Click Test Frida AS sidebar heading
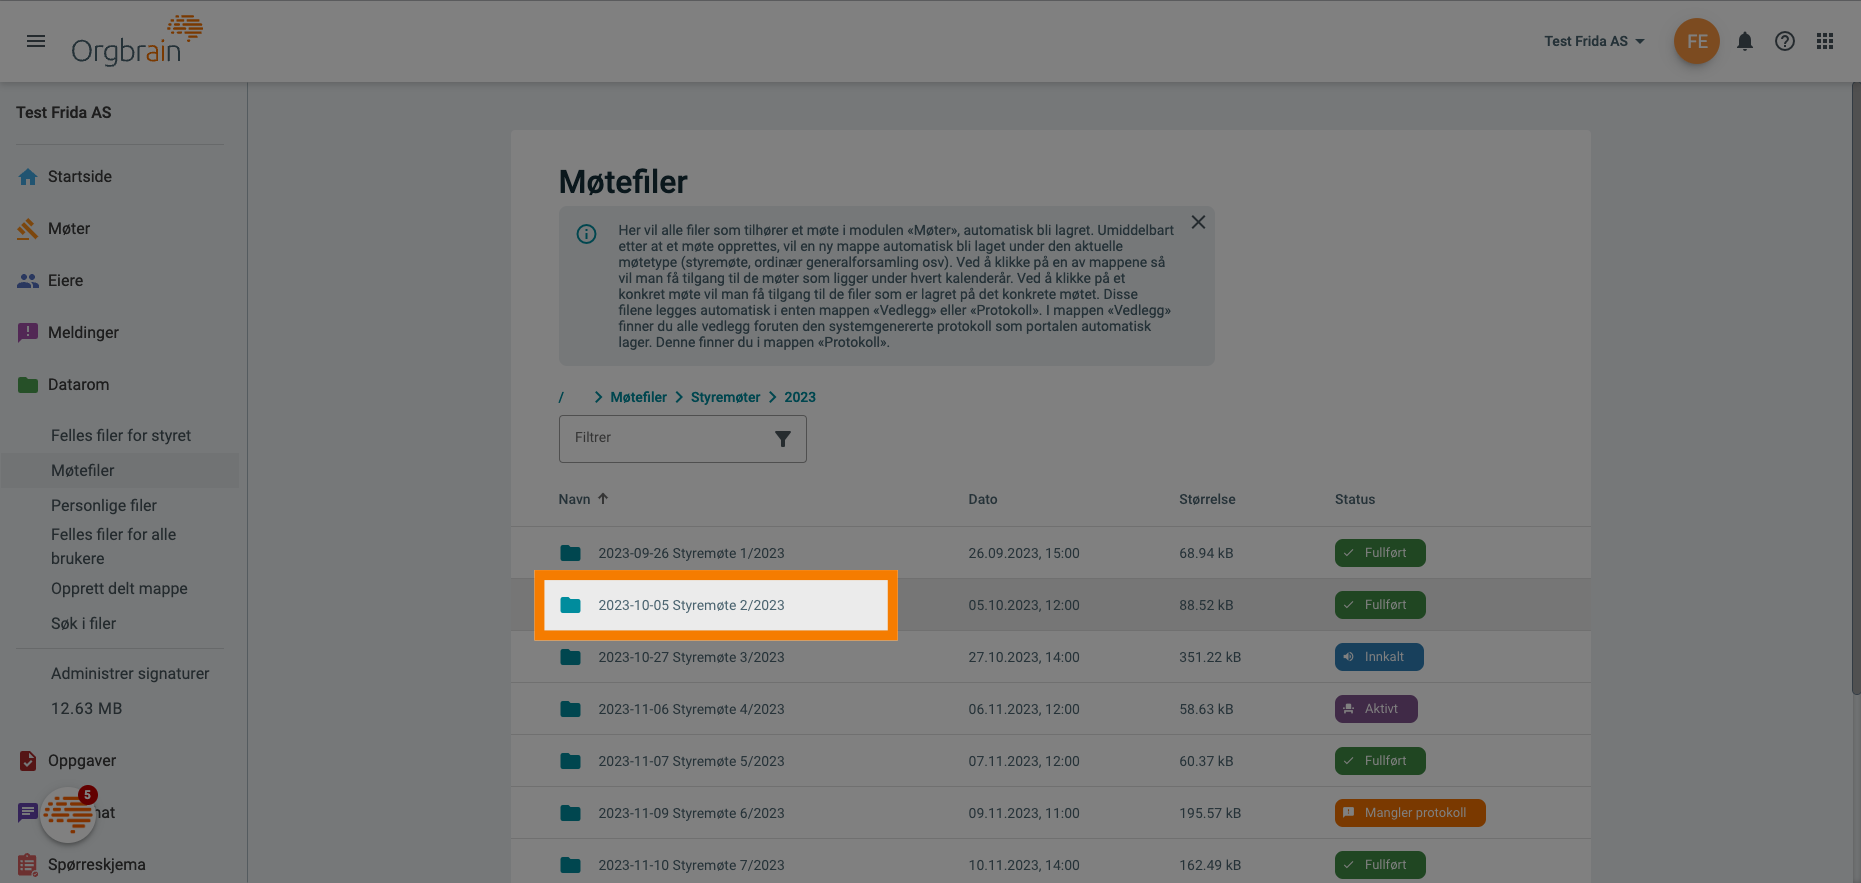1861x883 pixels. [64, 112]
